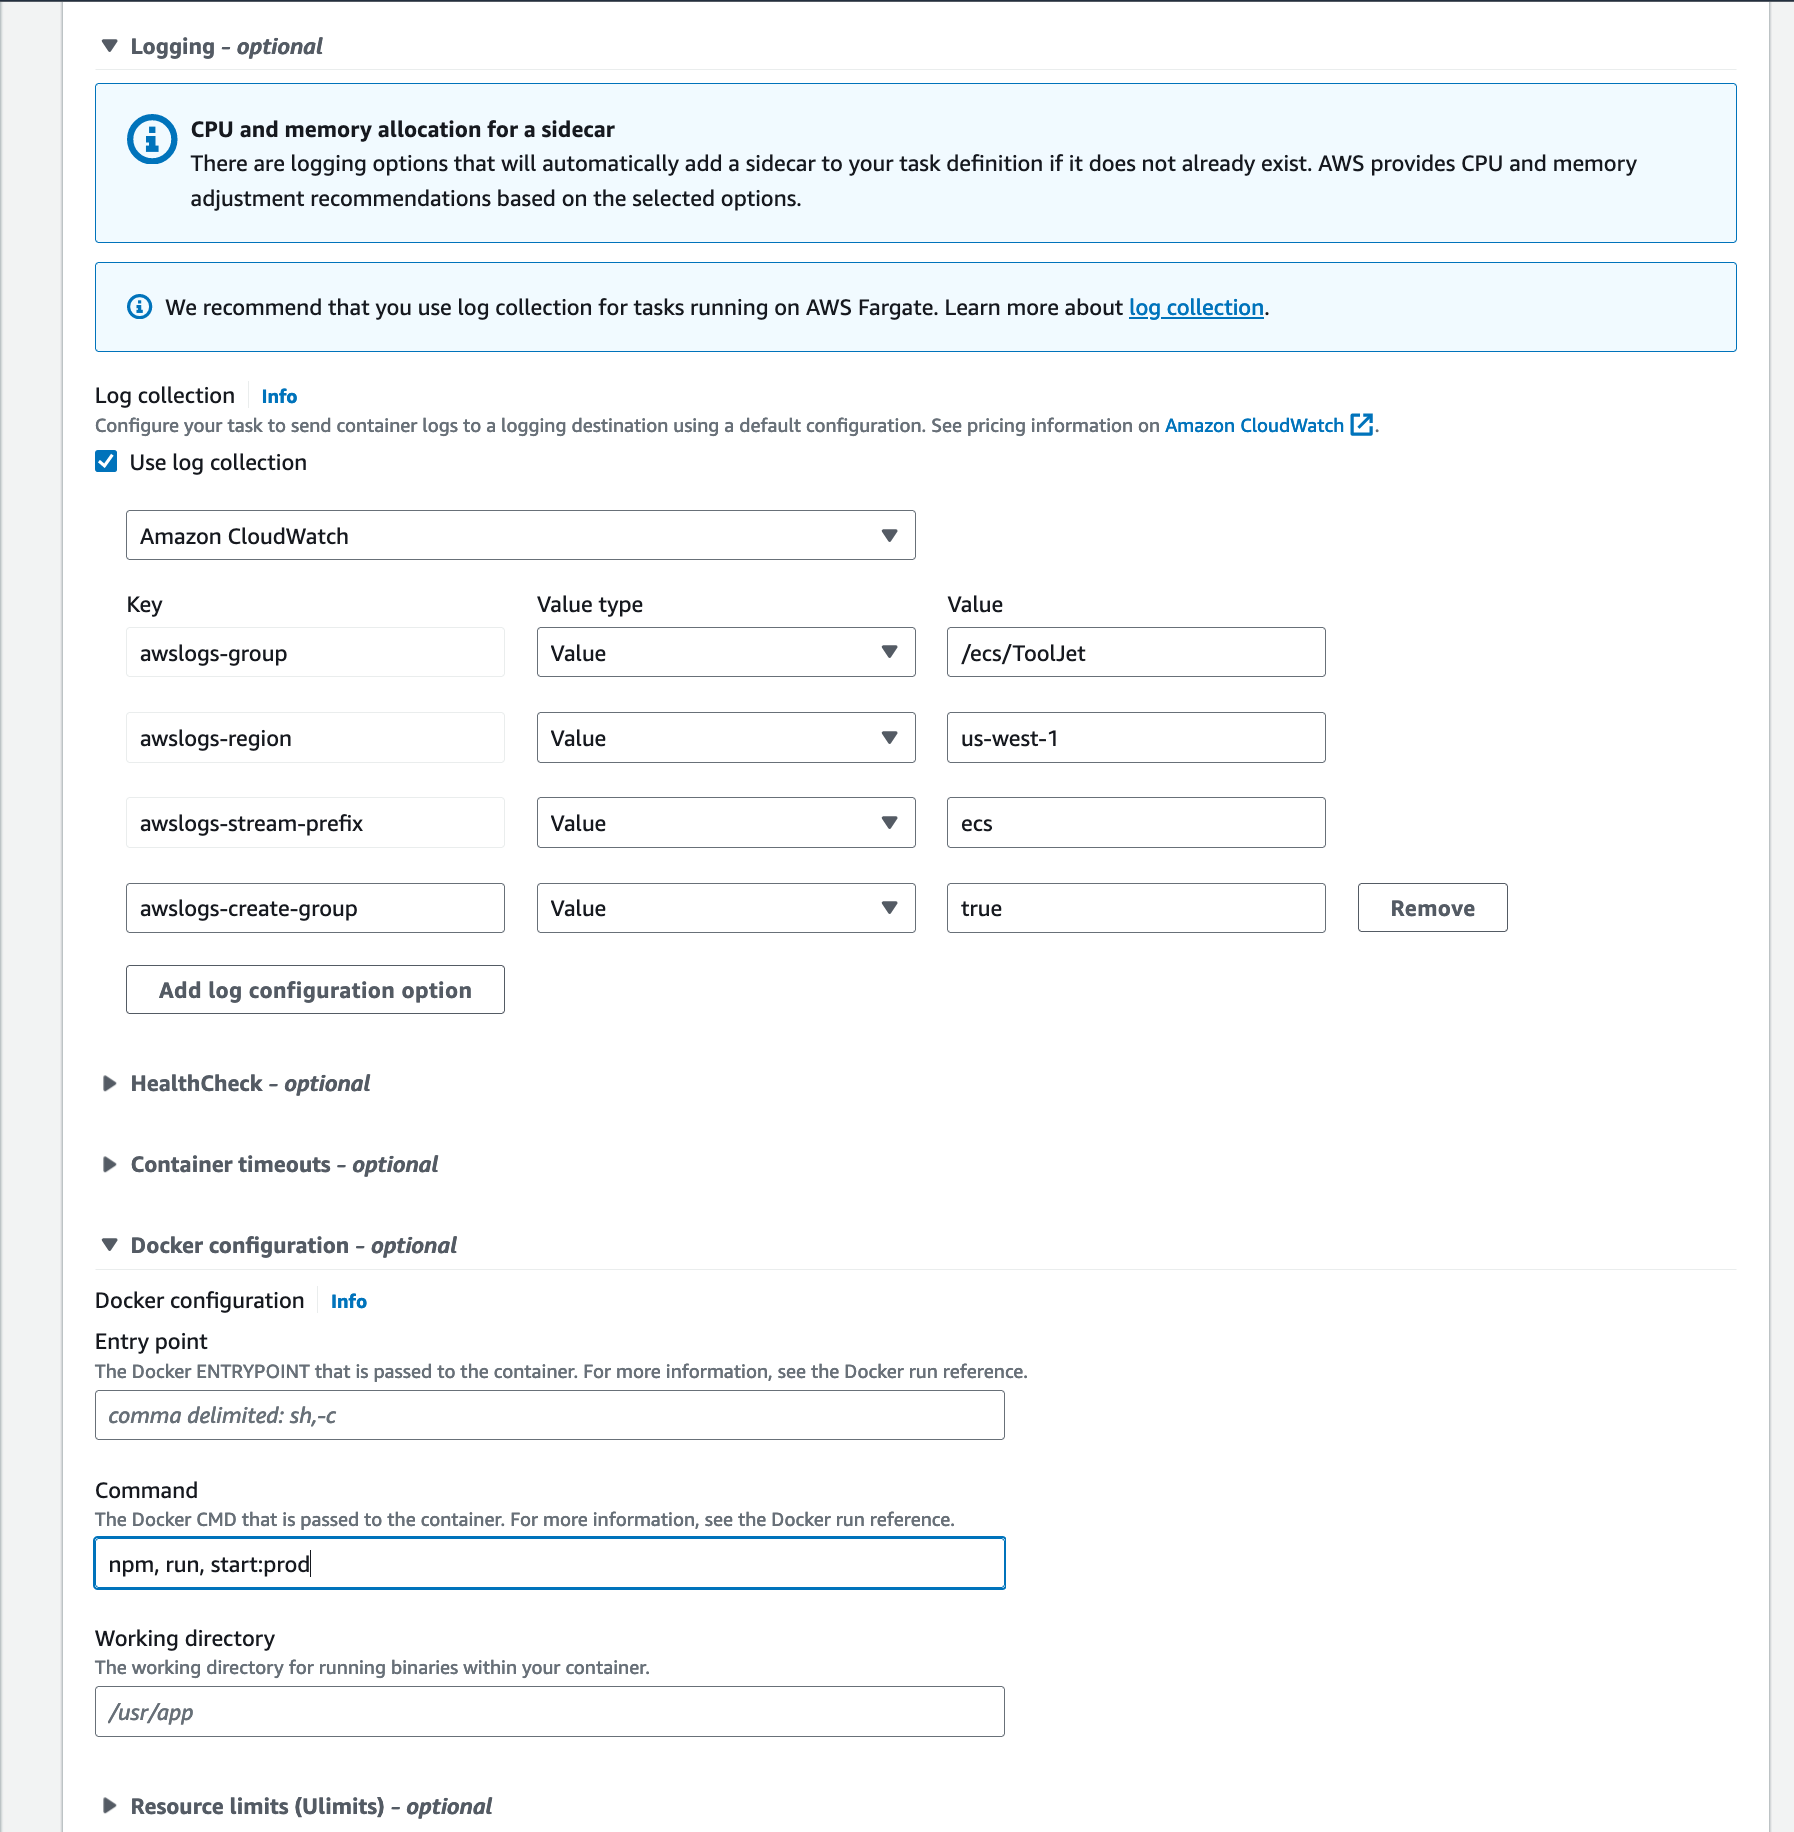Uncheck the Use log collection checkbox
Image resolution: width=1794 pixels, height=1832 pixels.
[x=107, y=462]
